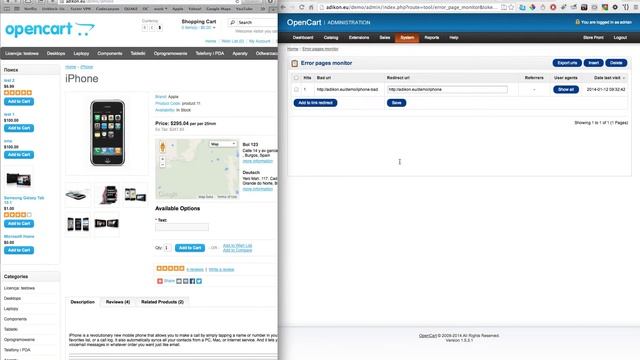Viewport: 640px width, 360px height.
Task: Click the Redirect url input field
Action: pos(447,89)
